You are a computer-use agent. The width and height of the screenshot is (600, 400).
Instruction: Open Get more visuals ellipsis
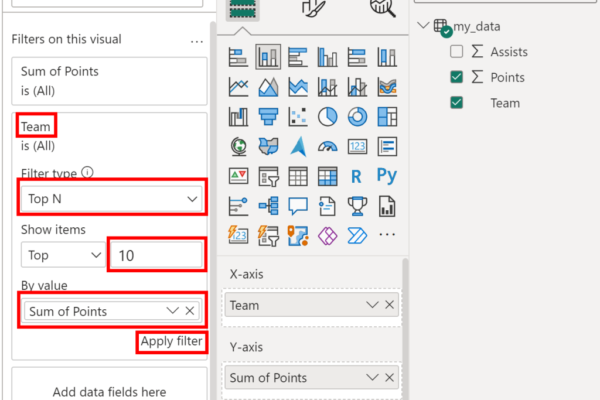point(387,234)
